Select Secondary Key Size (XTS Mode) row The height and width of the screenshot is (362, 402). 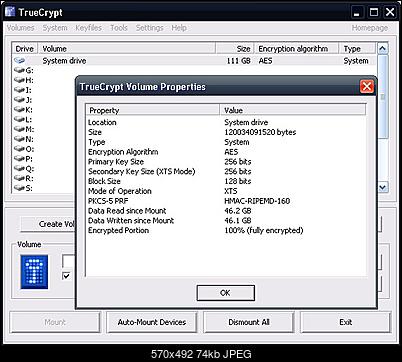227,172
